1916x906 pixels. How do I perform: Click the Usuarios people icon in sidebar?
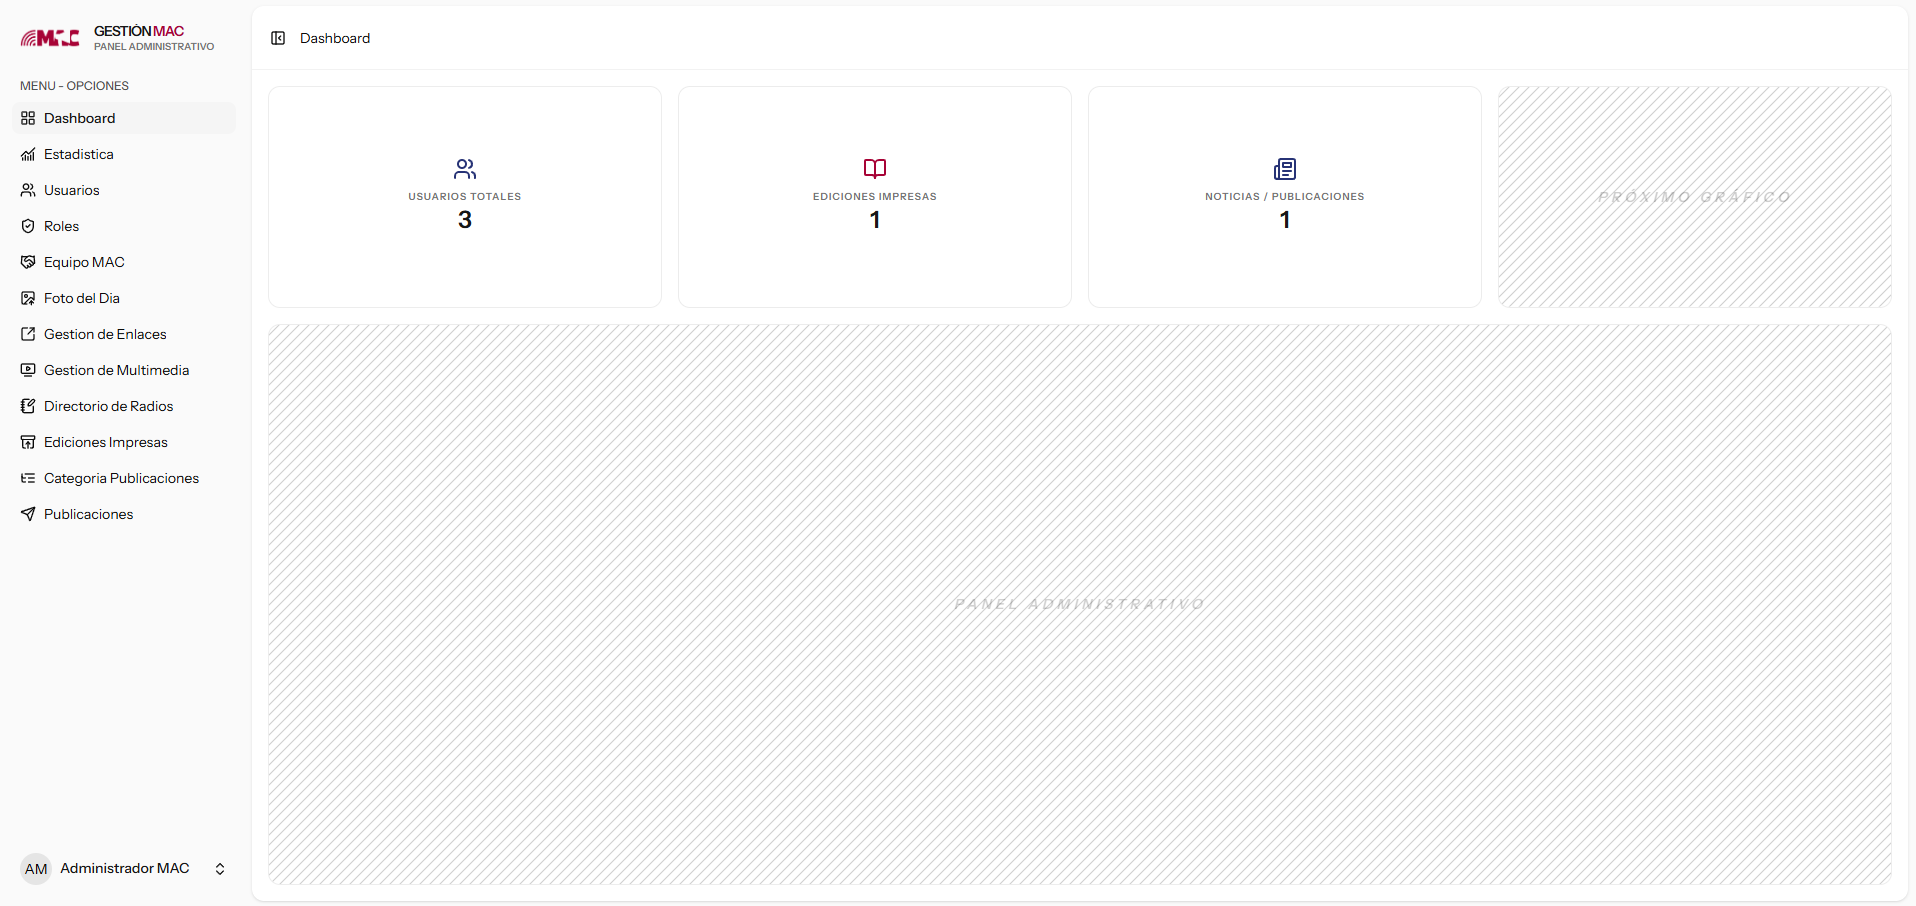point(28,190)
